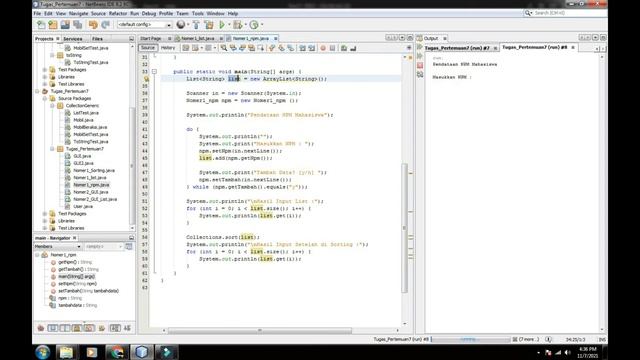
Task: Open the Refactor menu
Action: coord(118,13)
